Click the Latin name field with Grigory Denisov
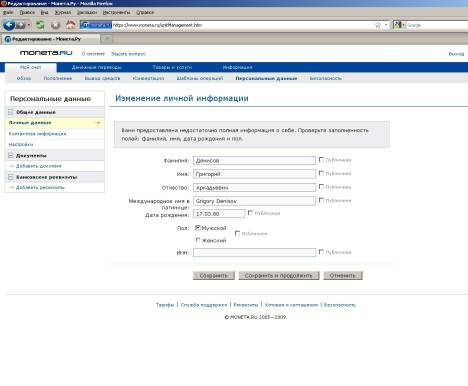468x386 pixels. pyautogui.click(x=254, y=201)
